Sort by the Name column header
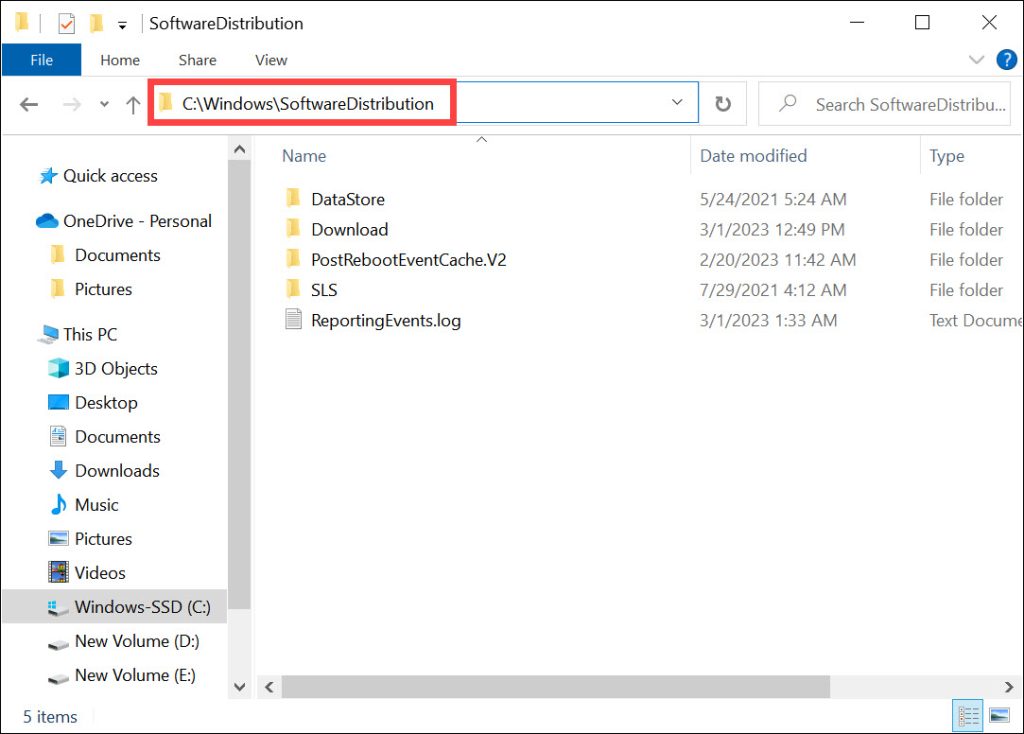The width and height of the screenshot is (1024, 734). pyautogui.click(x=304, y=156)
